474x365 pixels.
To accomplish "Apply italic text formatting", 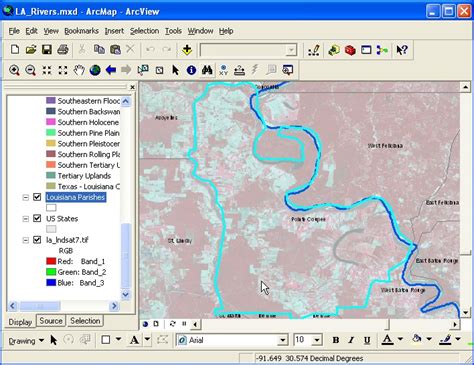I will pos(351,340).
